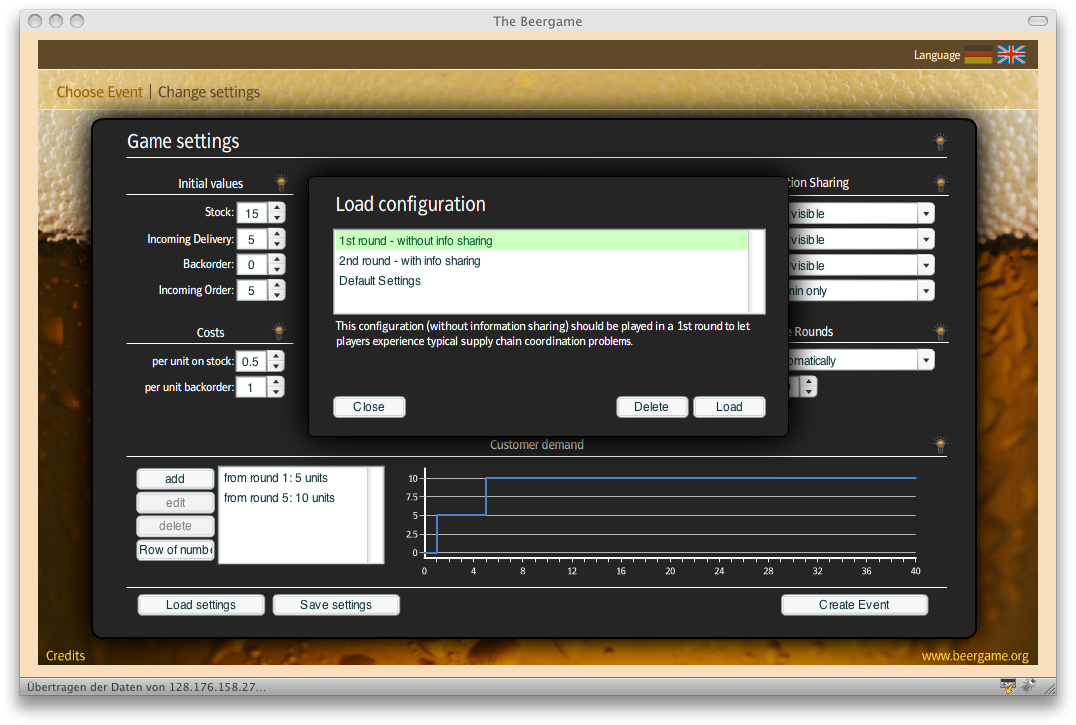Click the Rounds hint lightbulb
This screenshot has height=725, width=1076.
[x=940, y=332]
